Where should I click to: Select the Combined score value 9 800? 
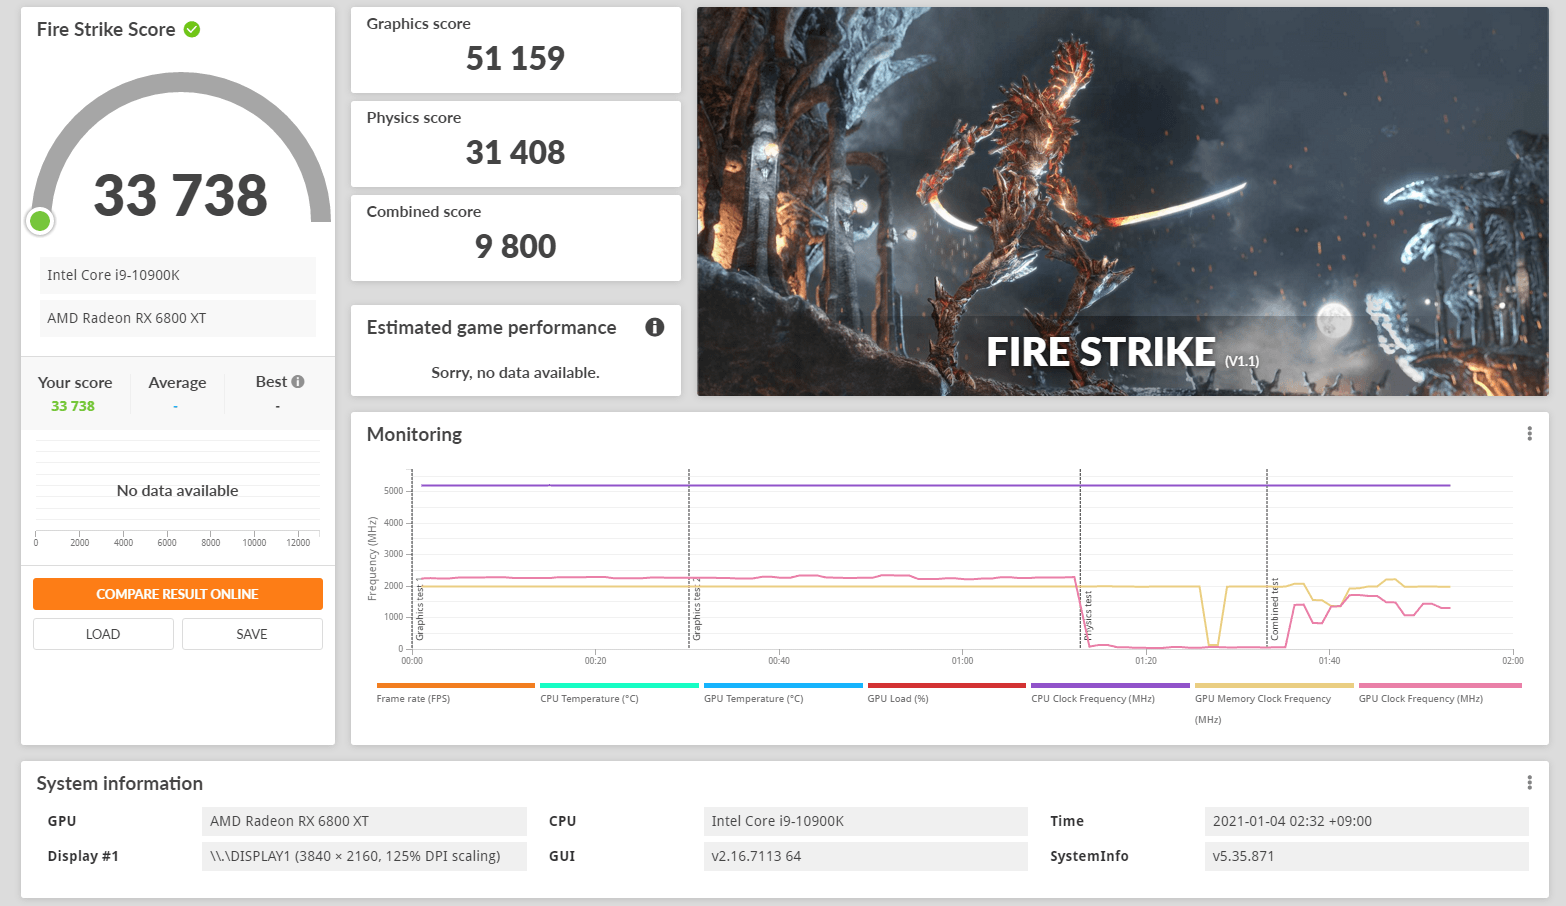[x=515, y=247]
